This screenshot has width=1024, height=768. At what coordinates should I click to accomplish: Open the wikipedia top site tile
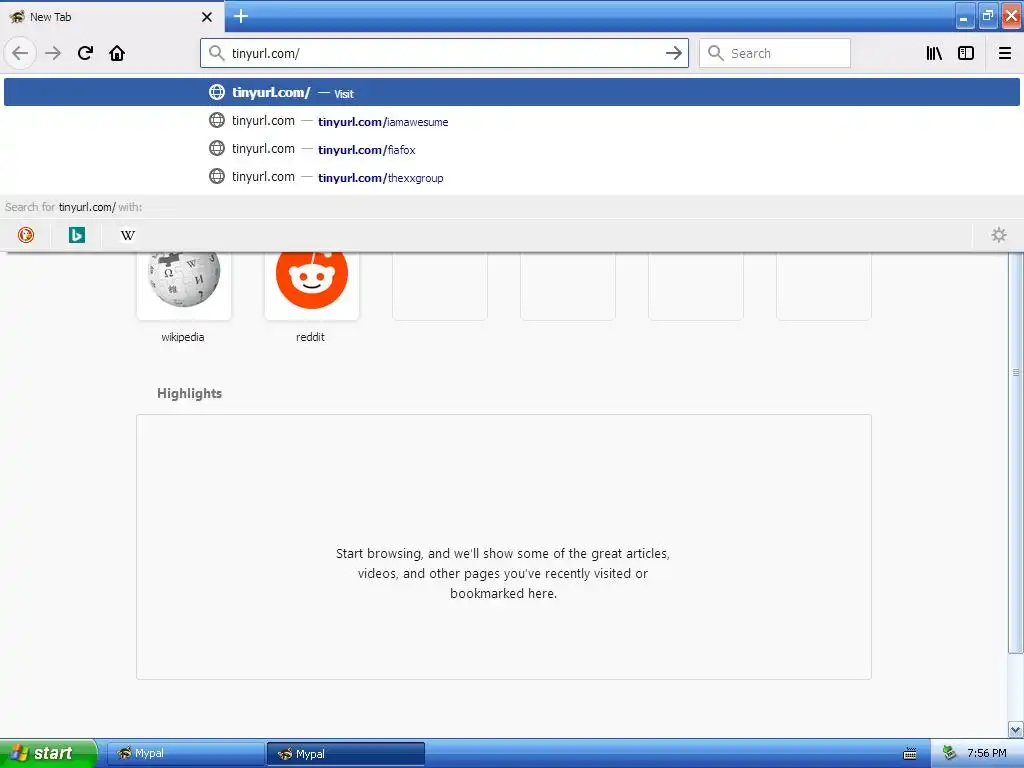184,286
